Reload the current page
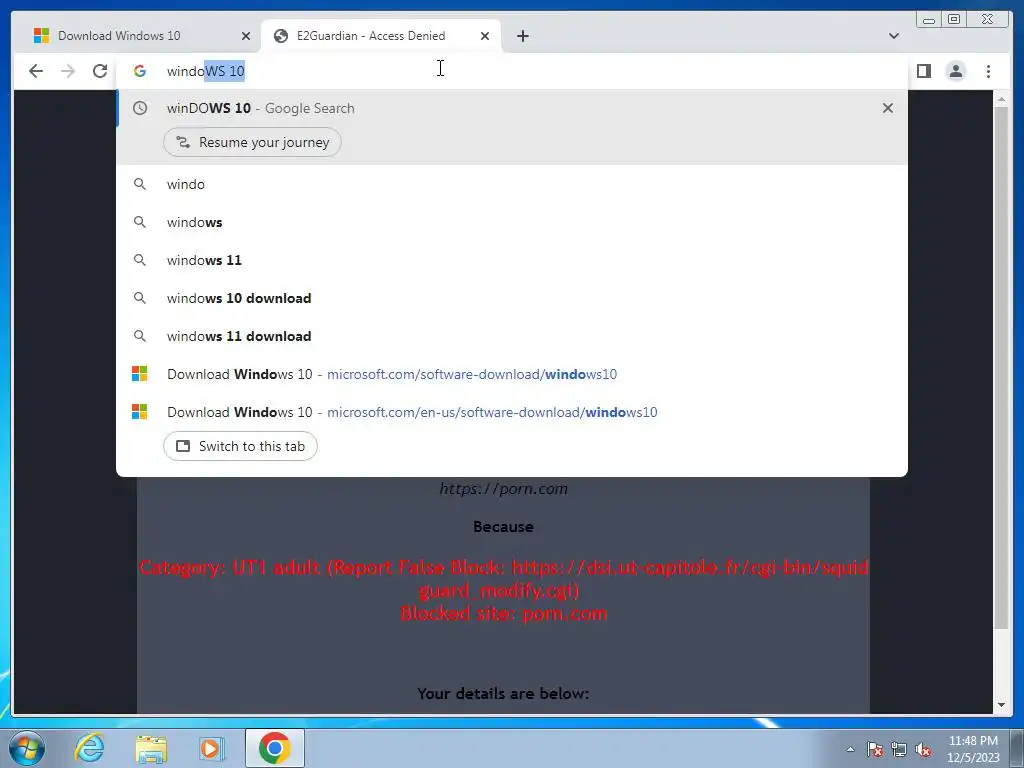Screen dimensions: 1024x768 [100, 71]
